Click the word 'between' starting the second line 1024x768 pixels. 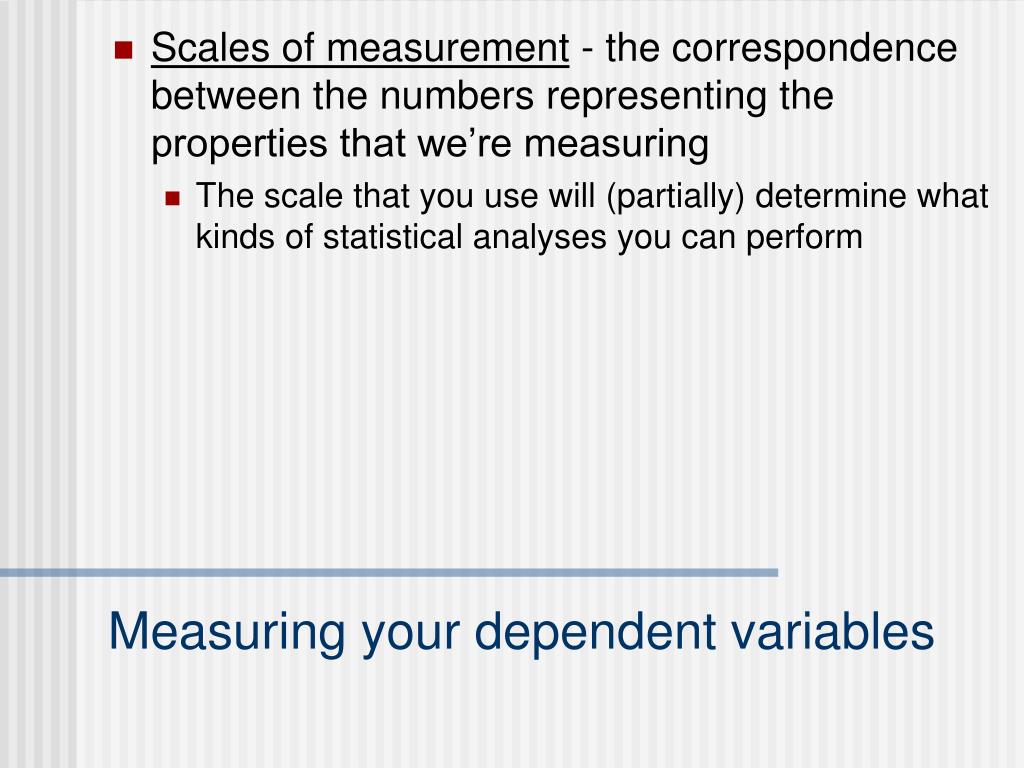pyautogui.click(x=226, y=95)
